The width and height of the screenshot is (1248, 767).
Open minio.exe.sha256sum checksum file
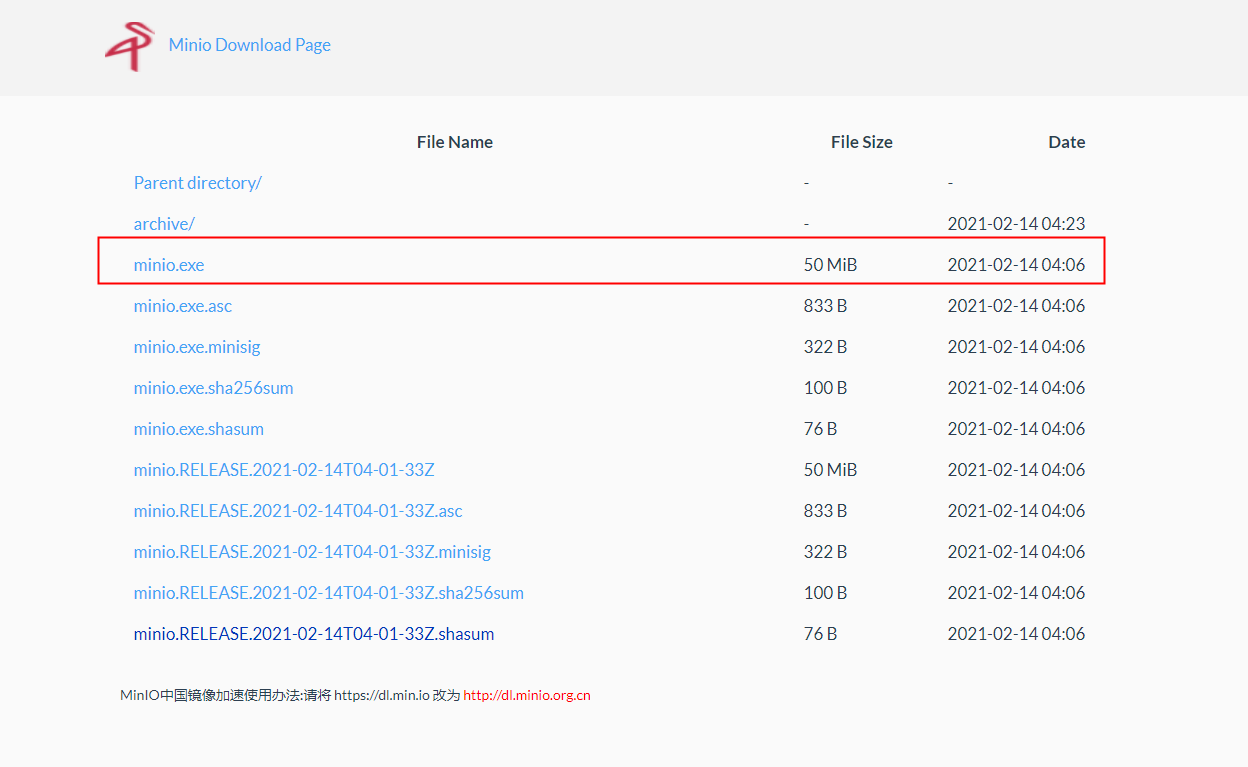(x=213, y=387)
